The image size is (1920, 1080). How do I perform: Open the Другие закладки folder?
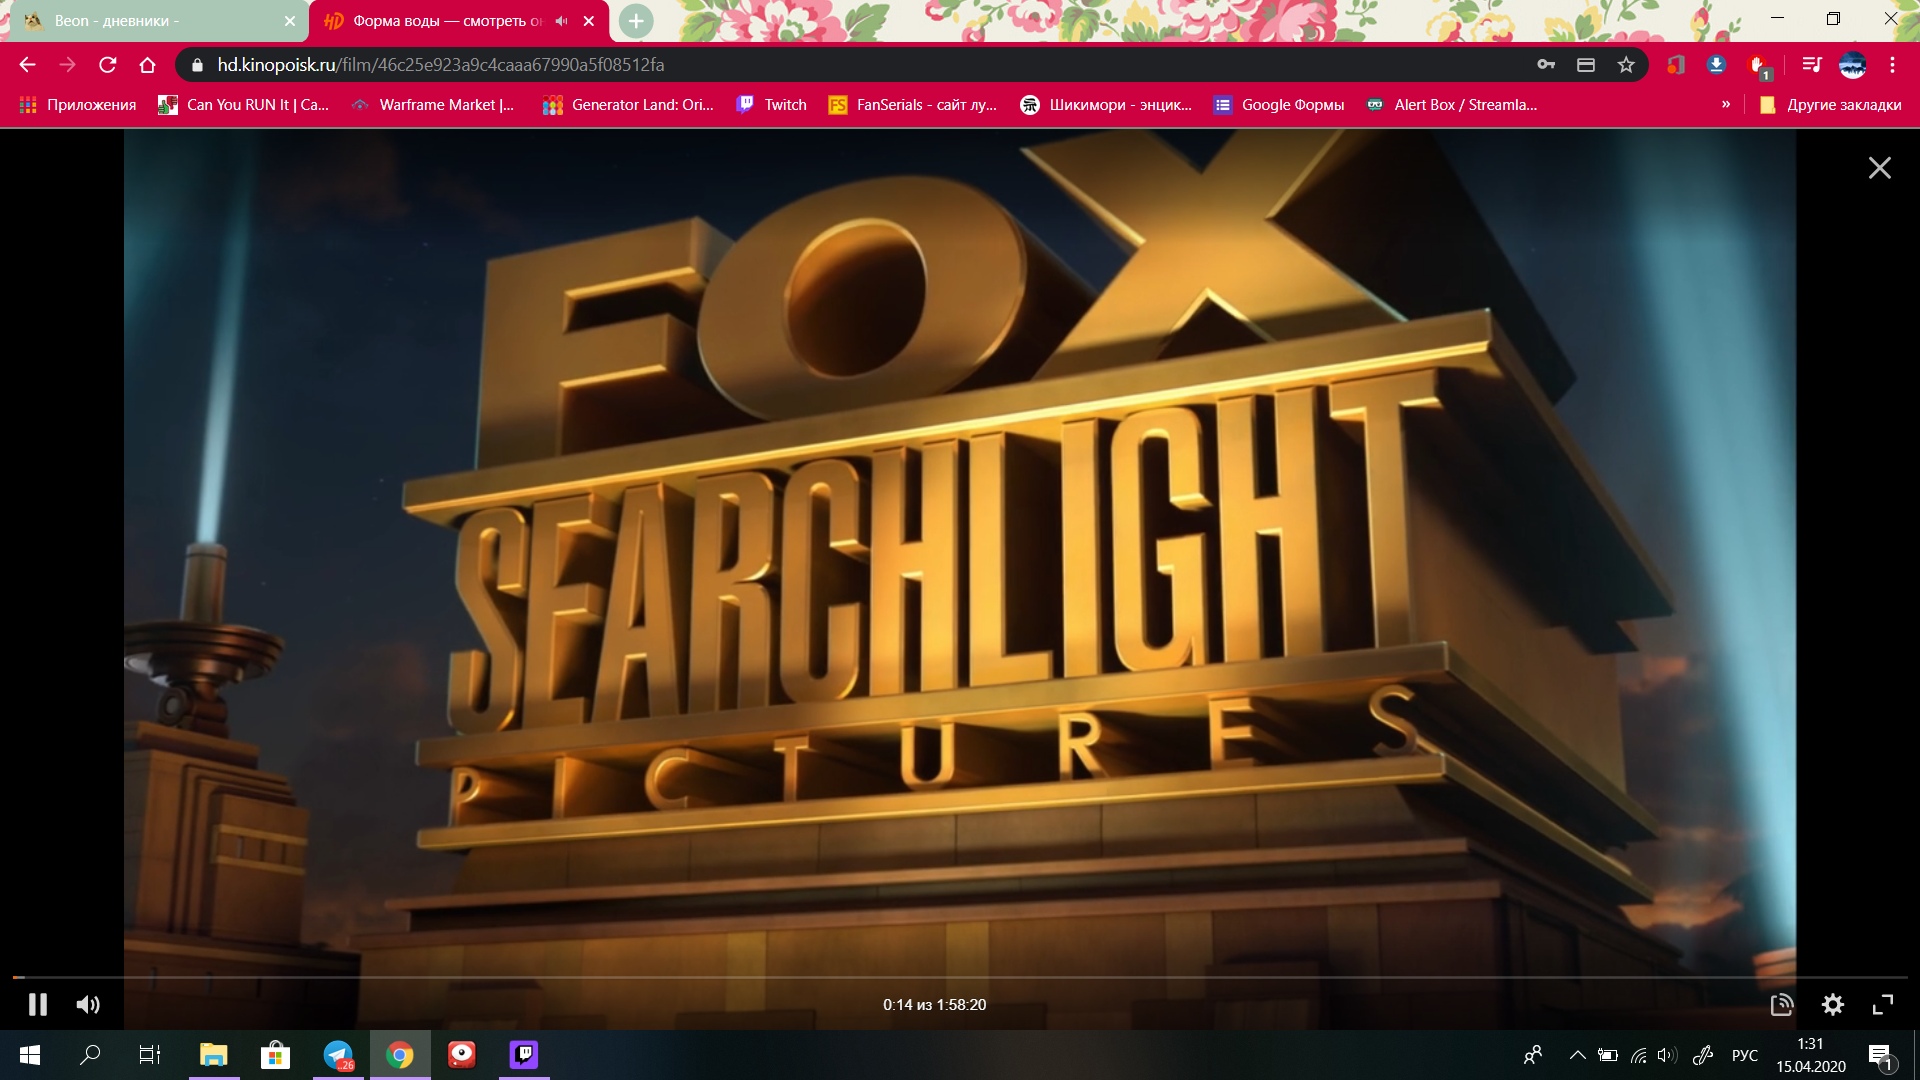click(1831, 105)
